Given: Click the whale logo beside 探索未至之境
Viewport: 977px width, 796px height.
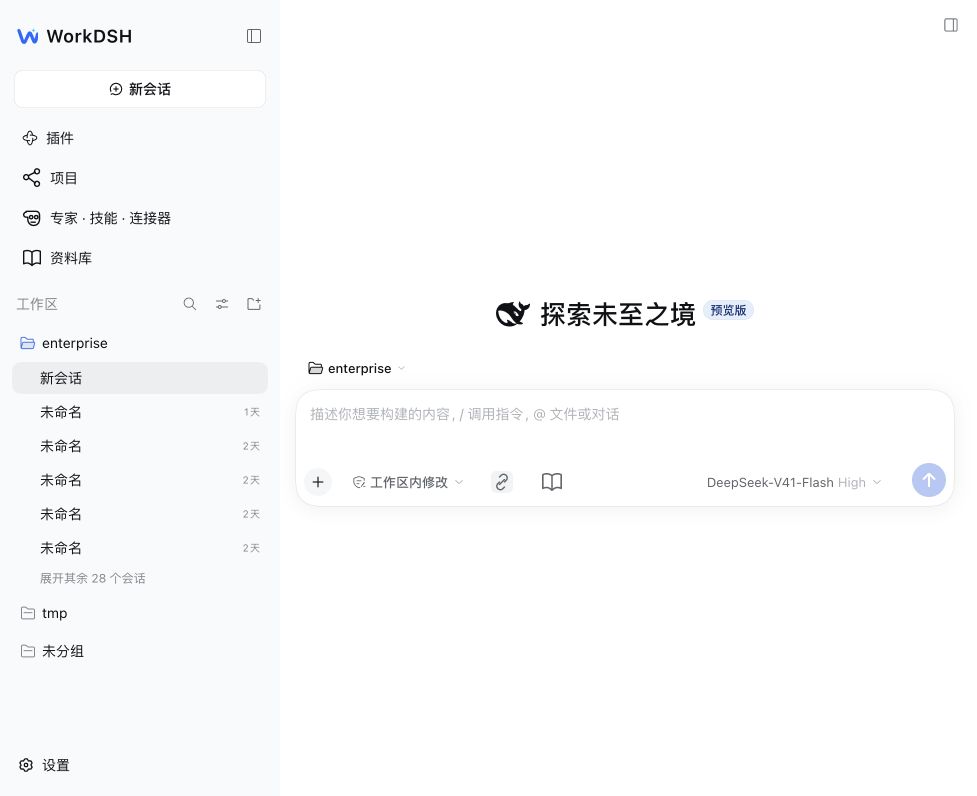Looking at the screenshot, I should tap(513, 314).
